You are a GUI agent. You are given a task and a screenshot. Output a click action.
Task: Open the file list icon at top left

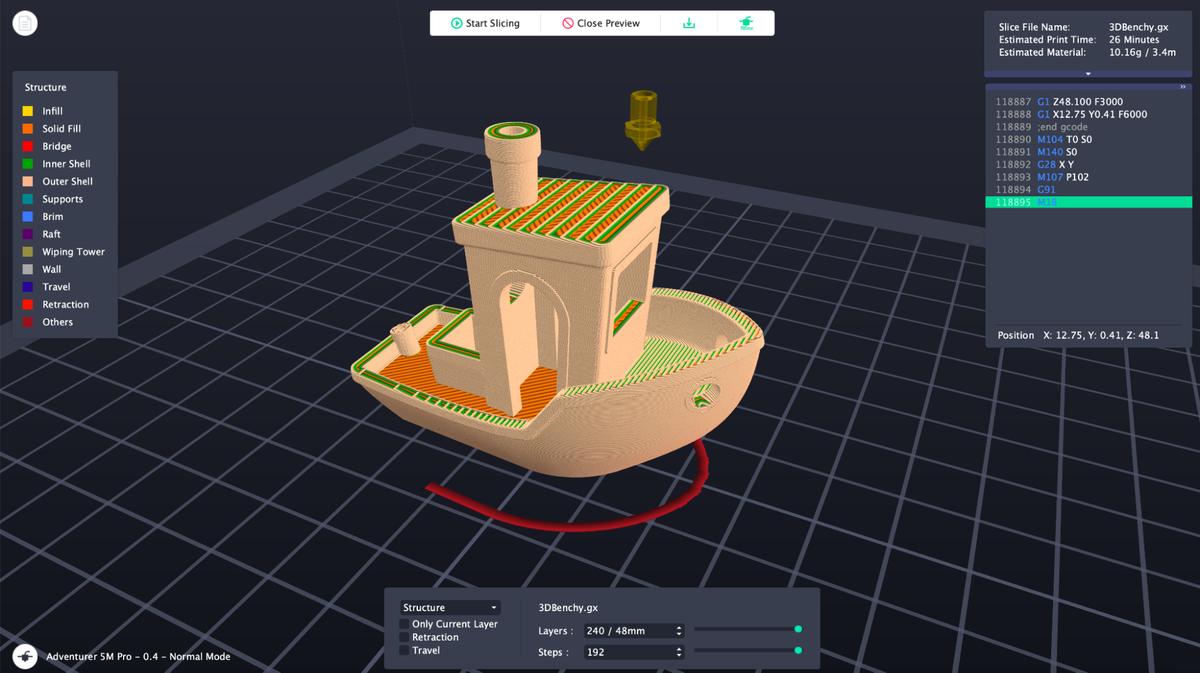24,22
